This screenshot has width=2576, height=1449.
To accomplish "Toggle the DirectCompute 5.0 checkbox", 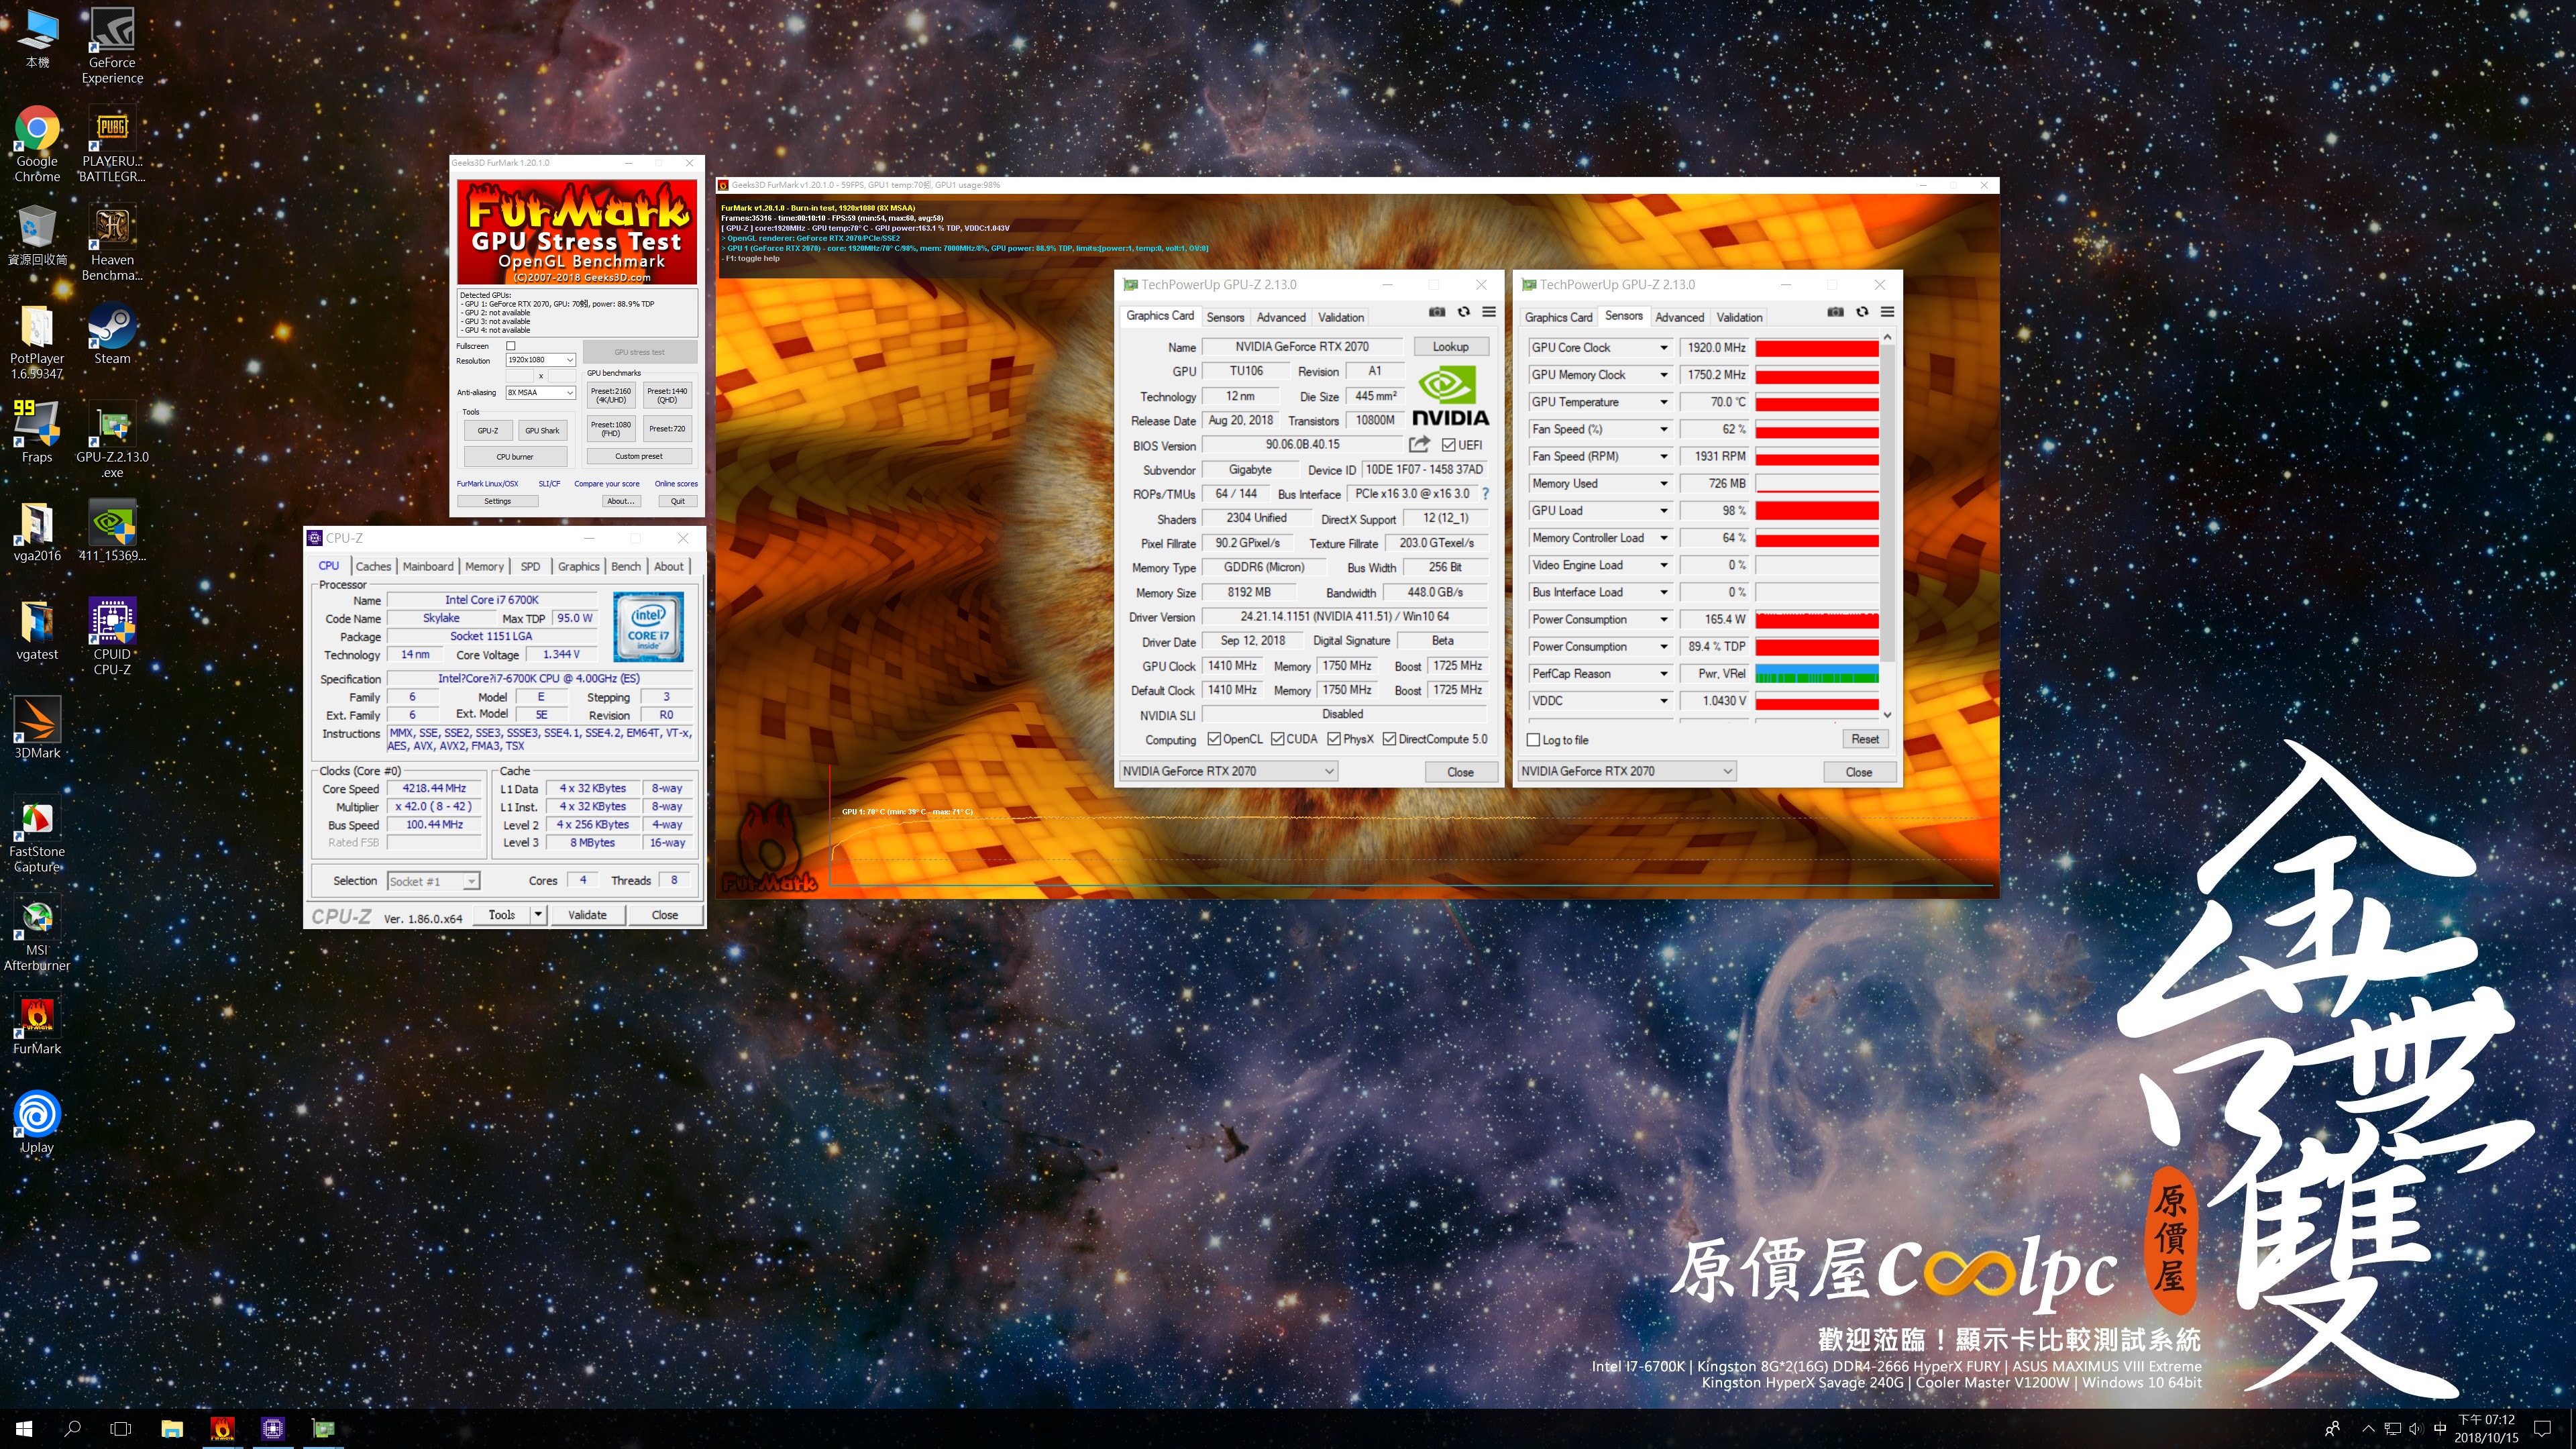I will [1389, 739].
